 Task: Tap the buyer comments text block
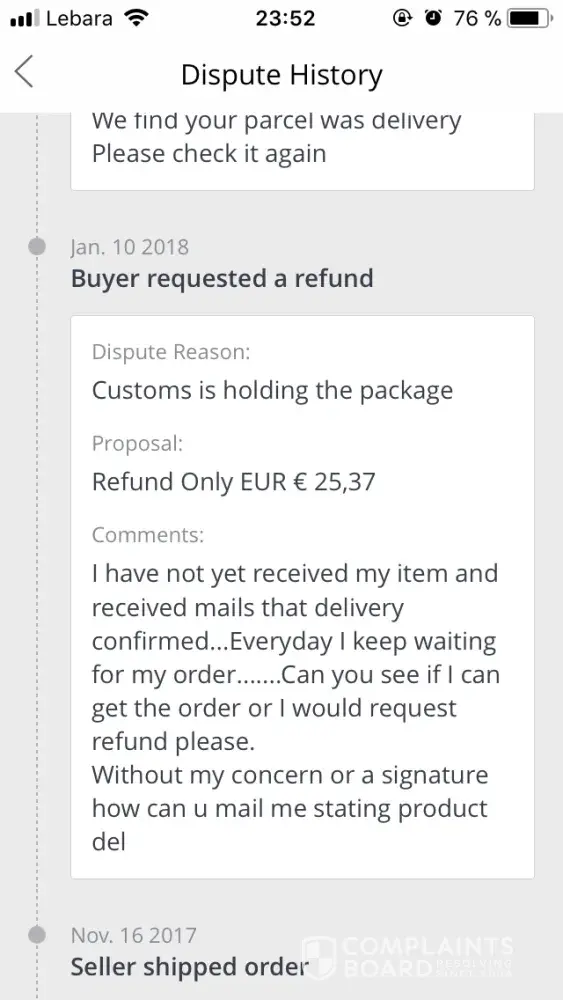click(296, 708)
